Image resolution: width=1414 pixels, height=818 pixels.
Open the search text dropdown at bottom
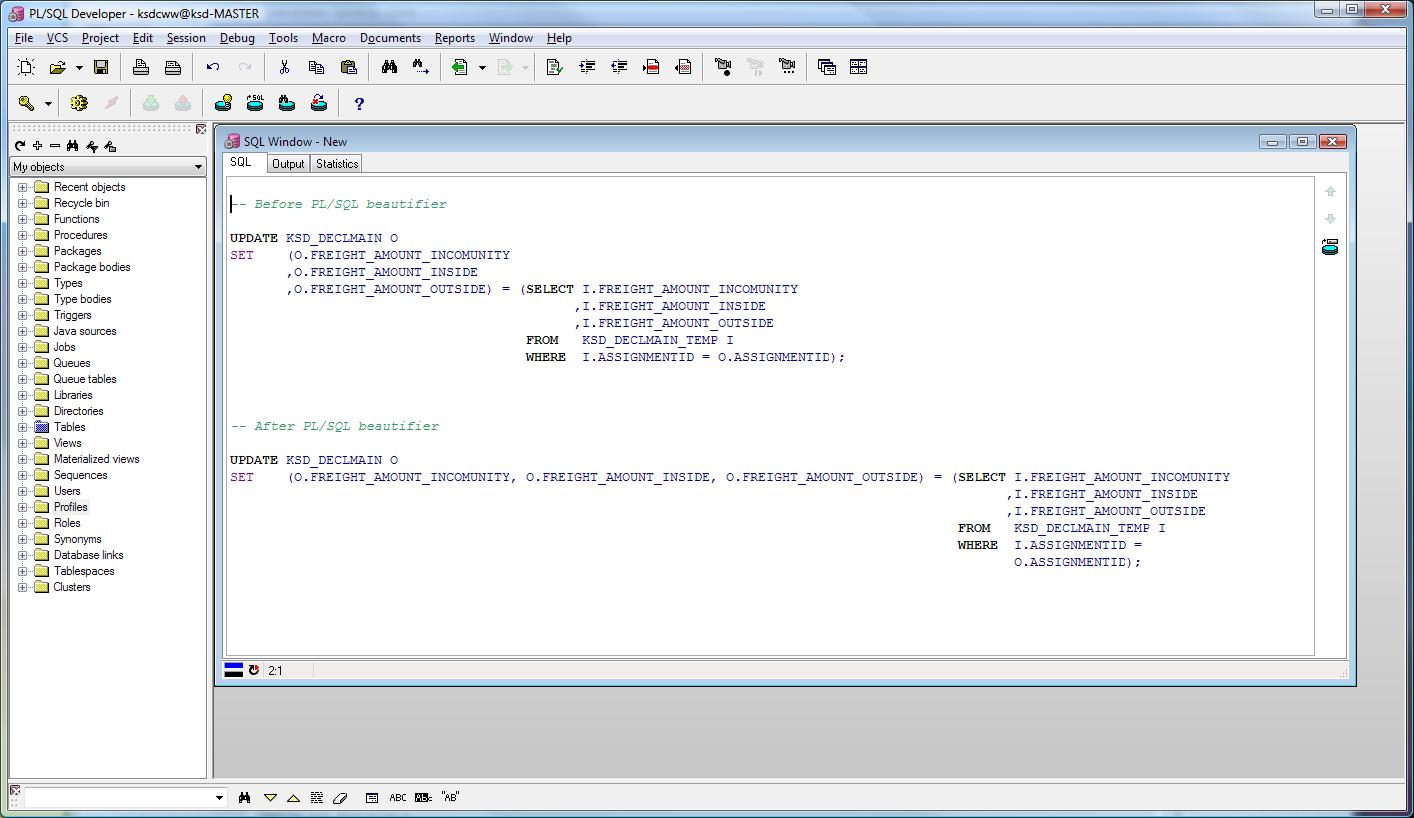[220, 797]
